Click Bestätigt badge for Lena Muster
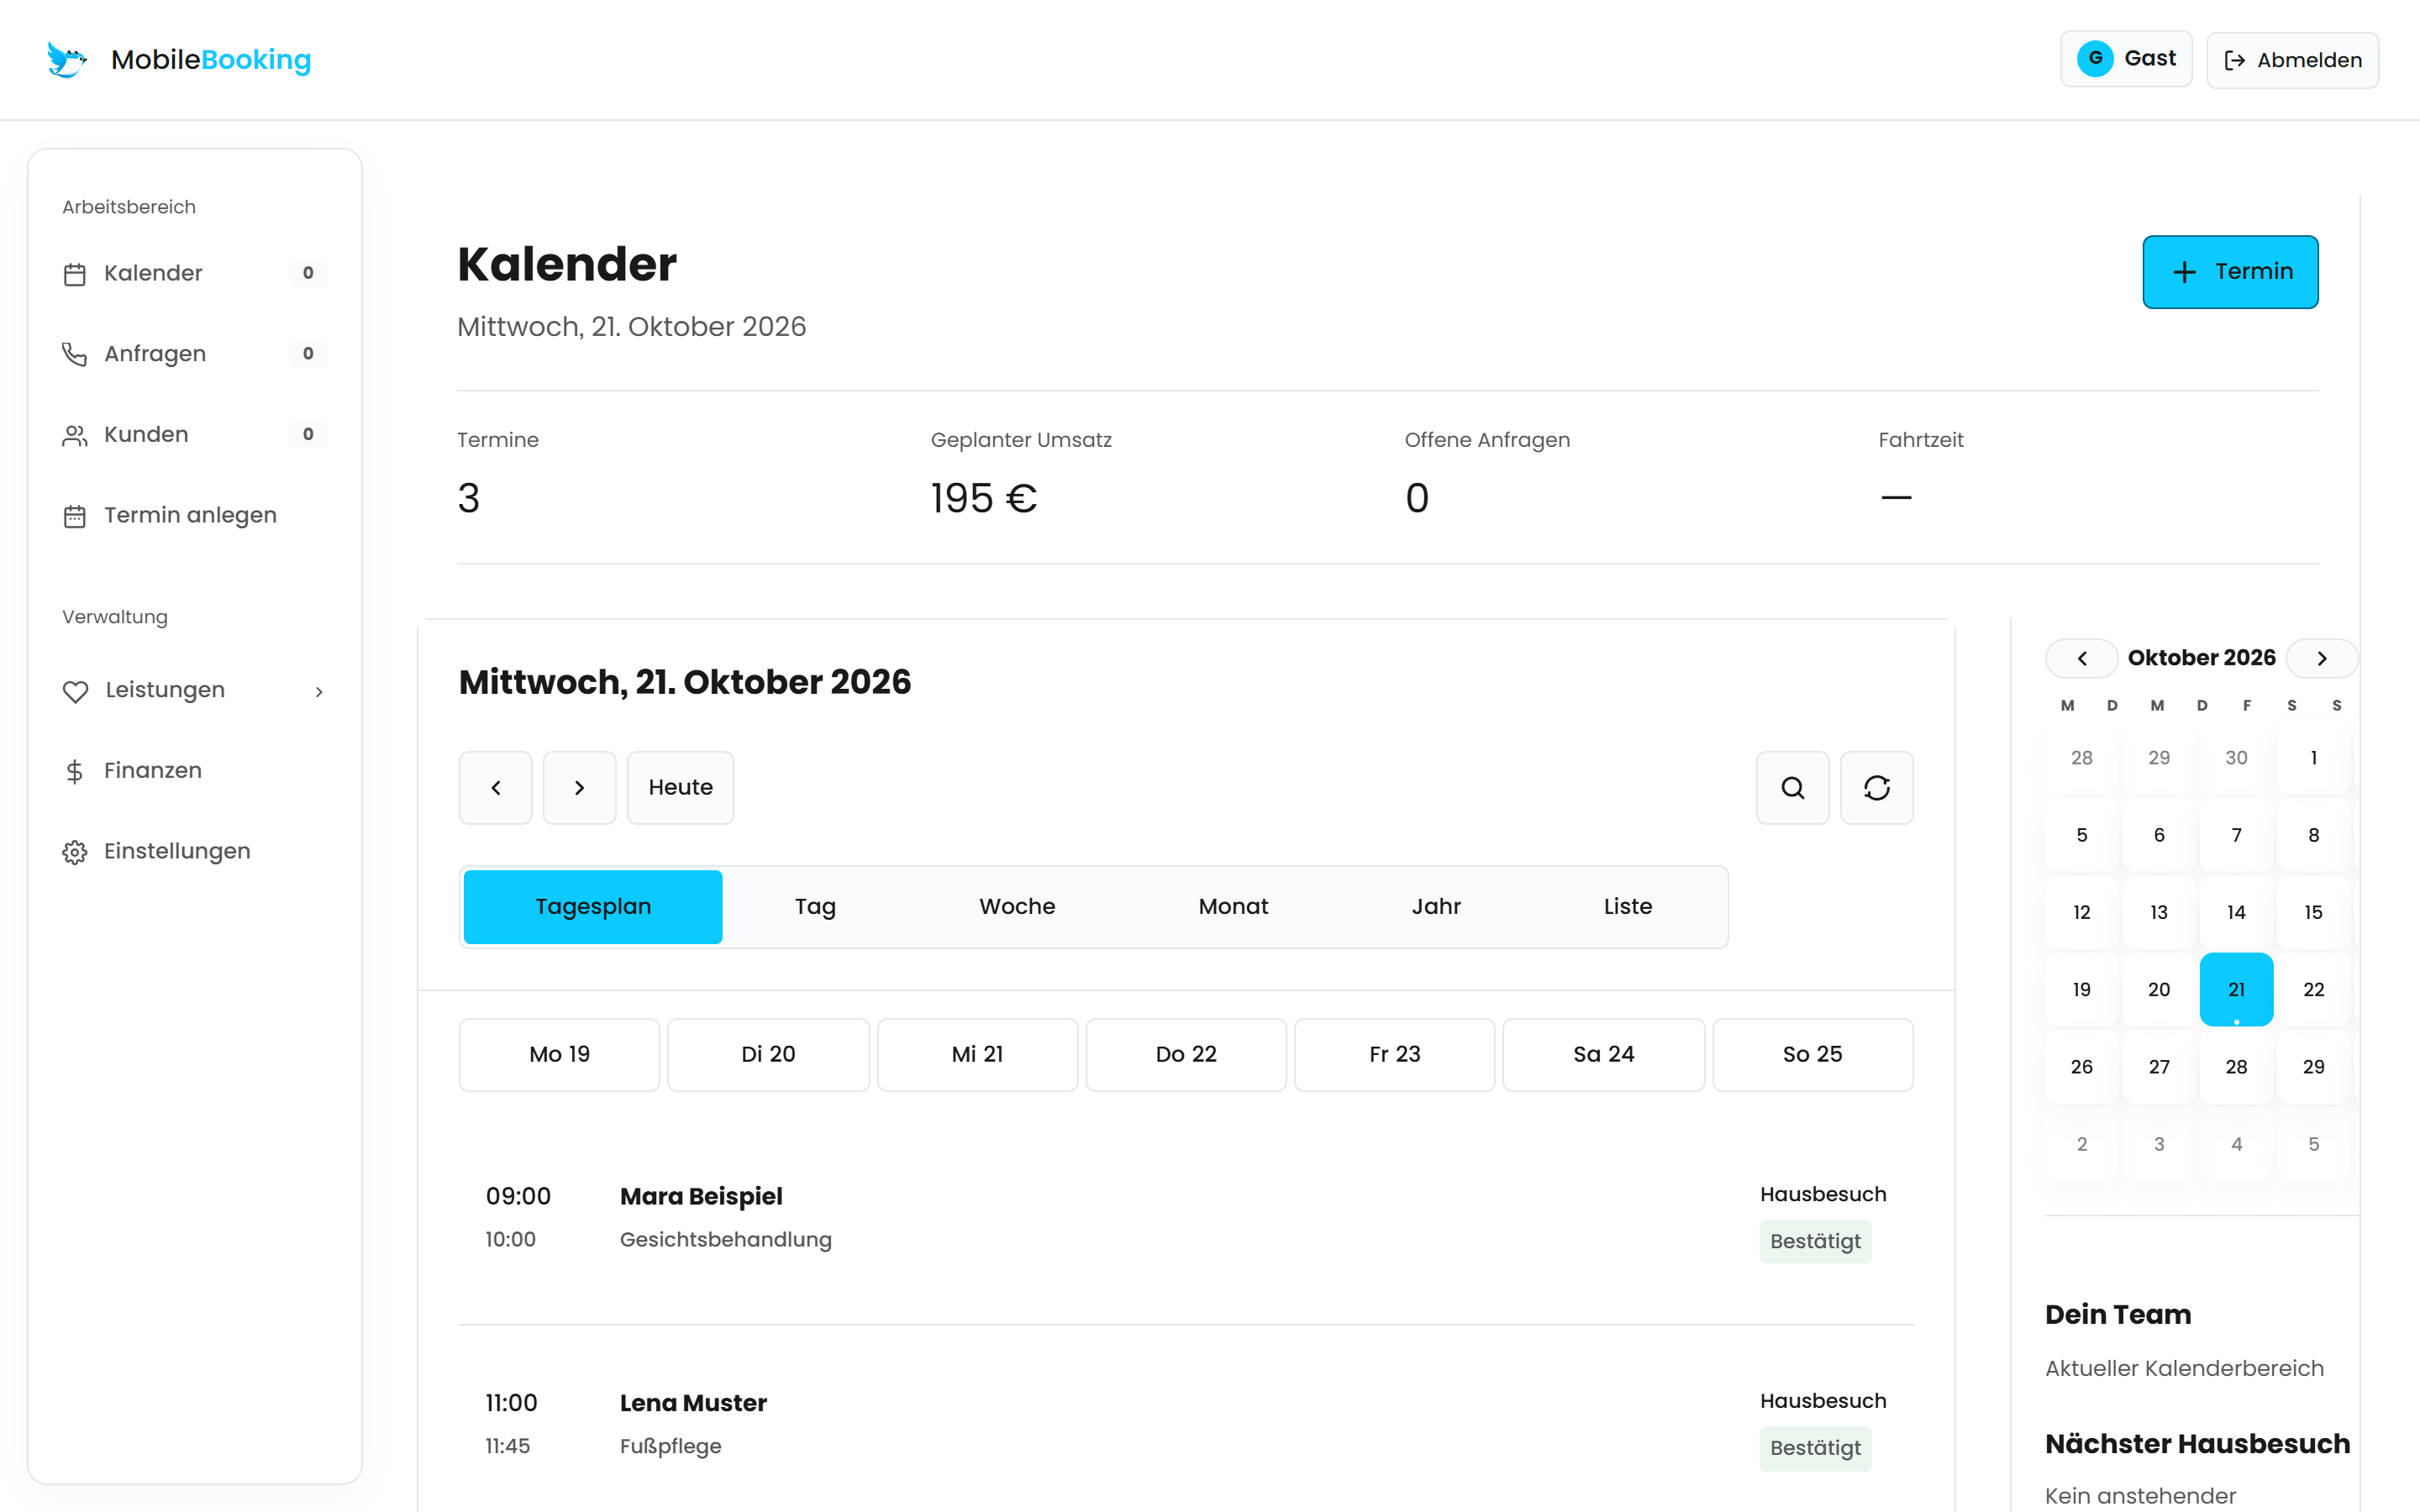The width and height of the screenshot is (2420, 1512). pyautogui.click(x=1815, y=1449)
